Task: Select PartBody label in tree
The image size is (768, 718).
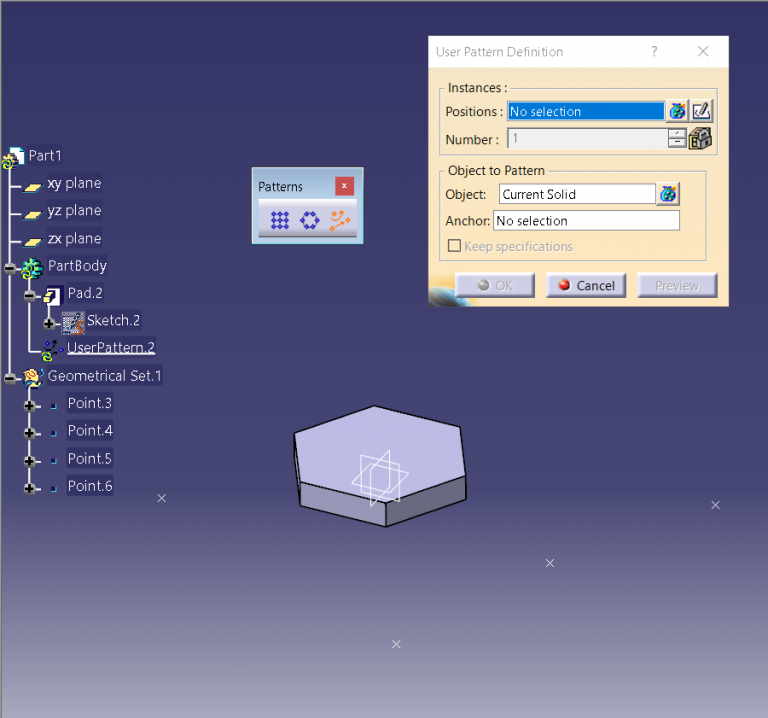Action: pyautogui.click(x=77, y=266)
